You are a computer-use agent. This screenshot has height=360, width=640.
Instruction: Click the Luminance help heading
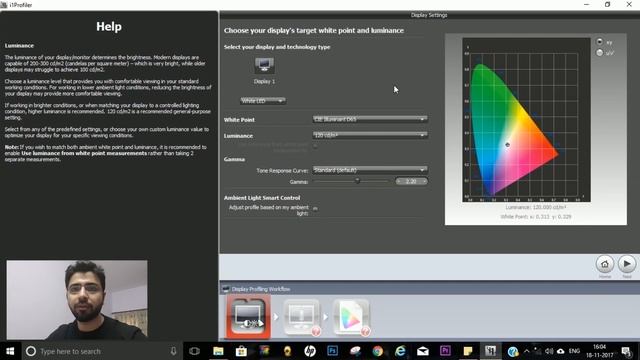pyautogui.click(x=19, y=46)
